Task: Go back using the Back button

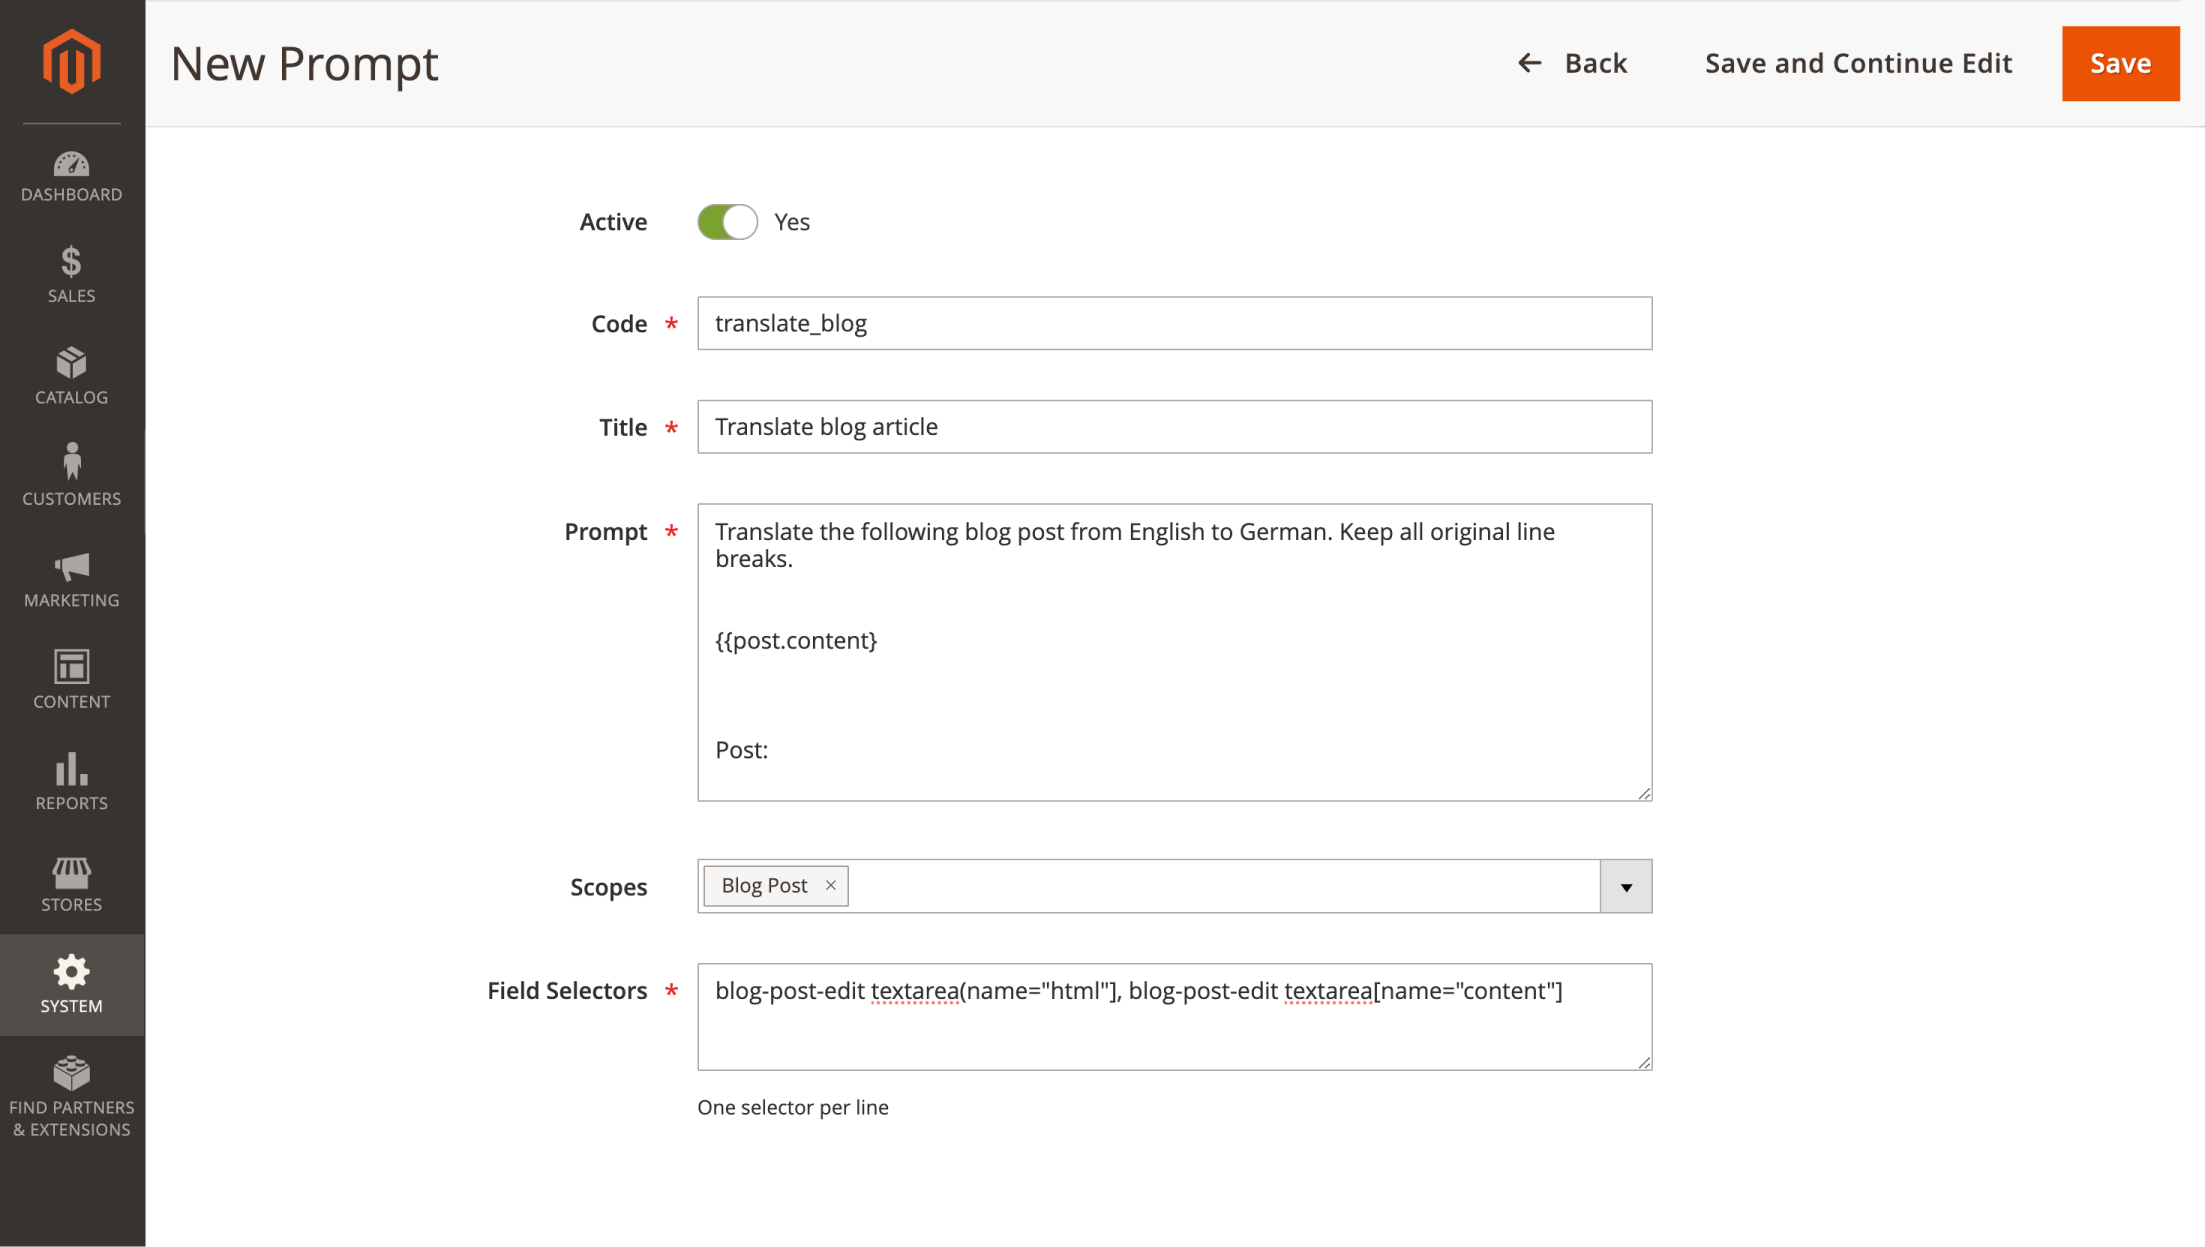Action: (1572, 63)
